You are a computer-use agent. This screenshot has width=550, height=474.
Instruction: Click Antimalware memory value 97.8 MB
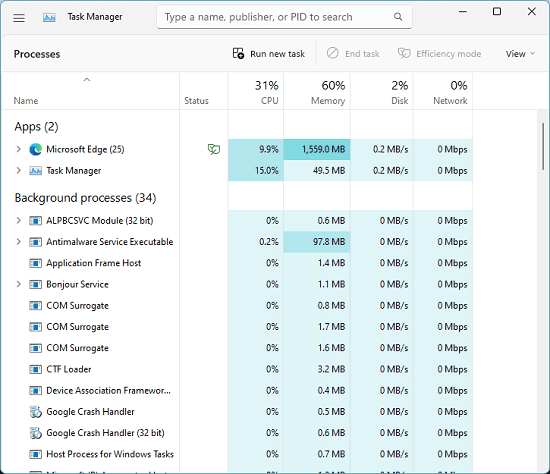point(329,242)
